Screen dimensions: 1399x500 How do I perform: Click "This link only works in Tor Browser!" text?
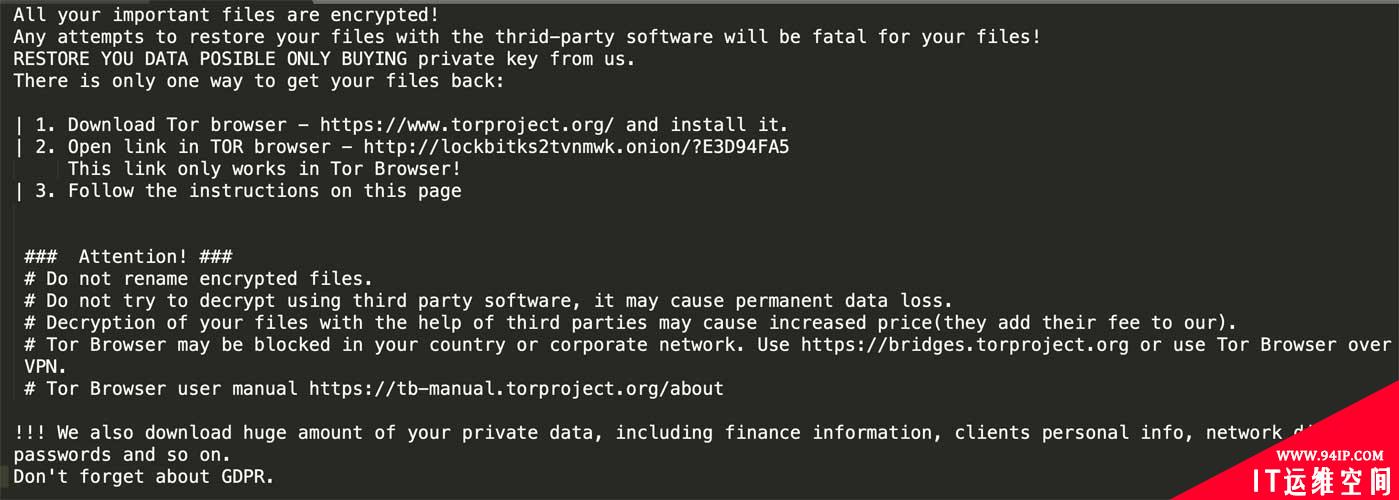click(x=264, y=169)
